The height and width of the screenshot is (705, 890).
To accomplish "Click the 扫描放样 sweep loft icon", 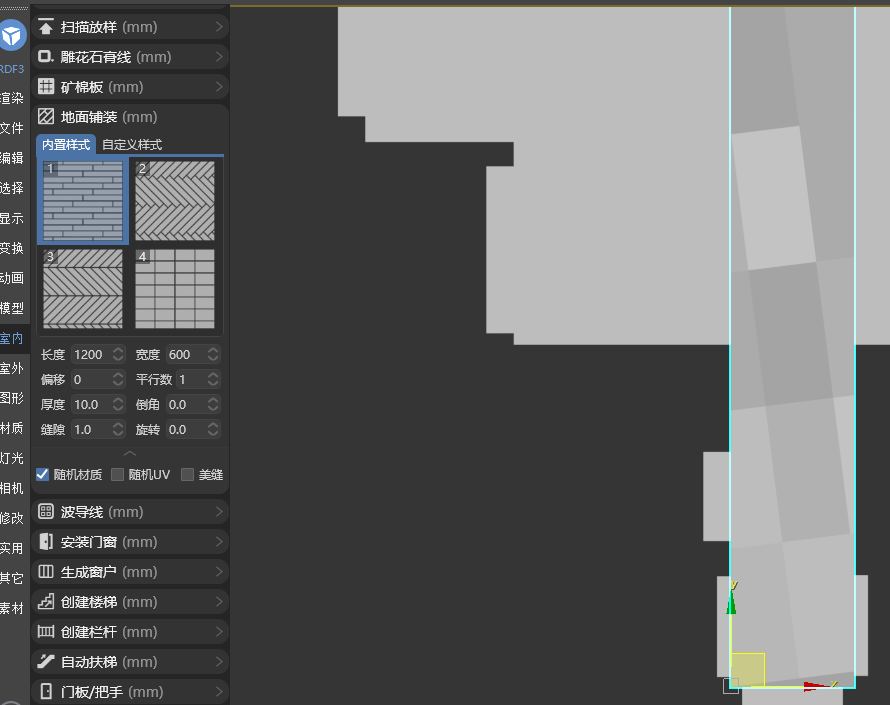I will pos(45,27).
